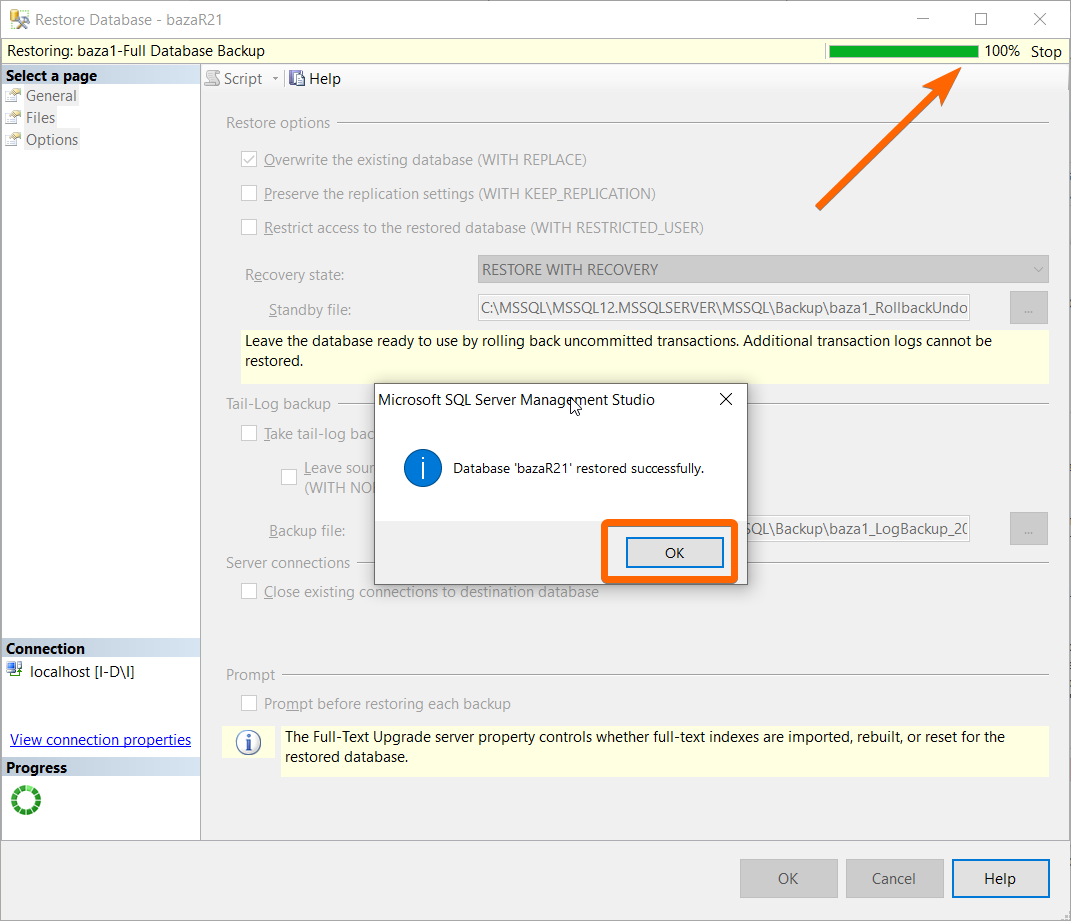Select the Options page
This screenshot has width=1071, height=921.
[x=52, y=139]
